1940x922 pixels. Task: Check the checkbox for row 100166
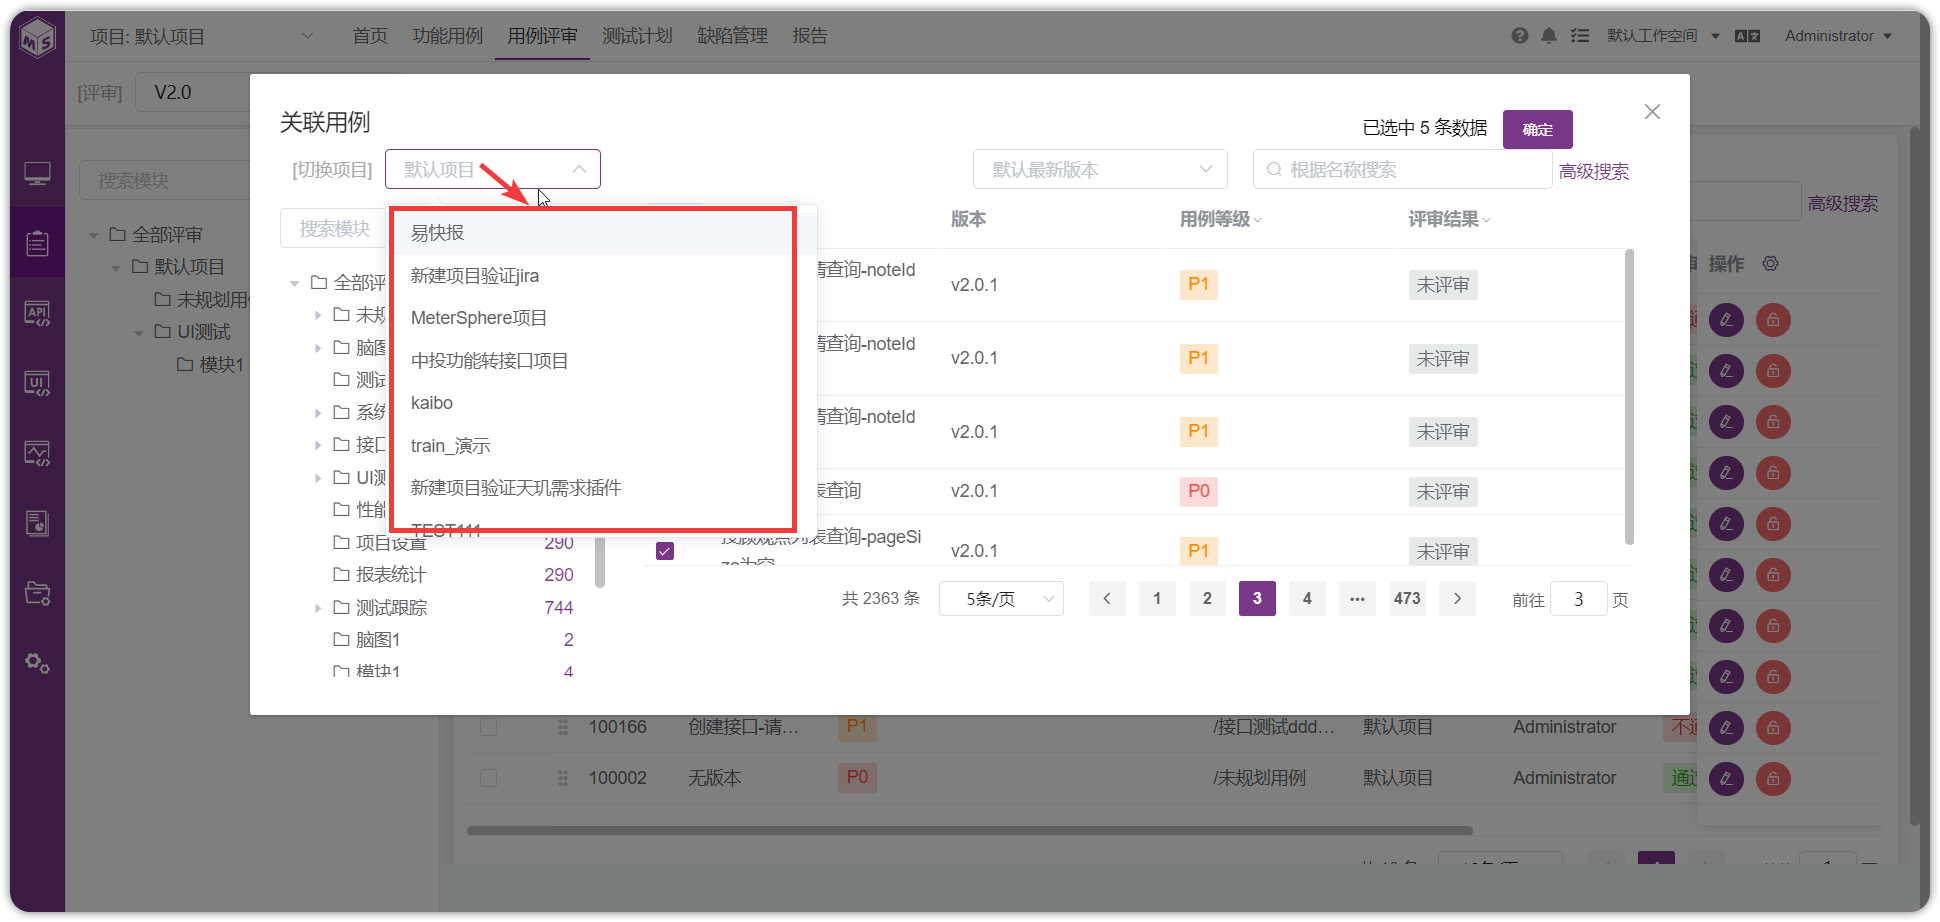(x=488, y=727)
